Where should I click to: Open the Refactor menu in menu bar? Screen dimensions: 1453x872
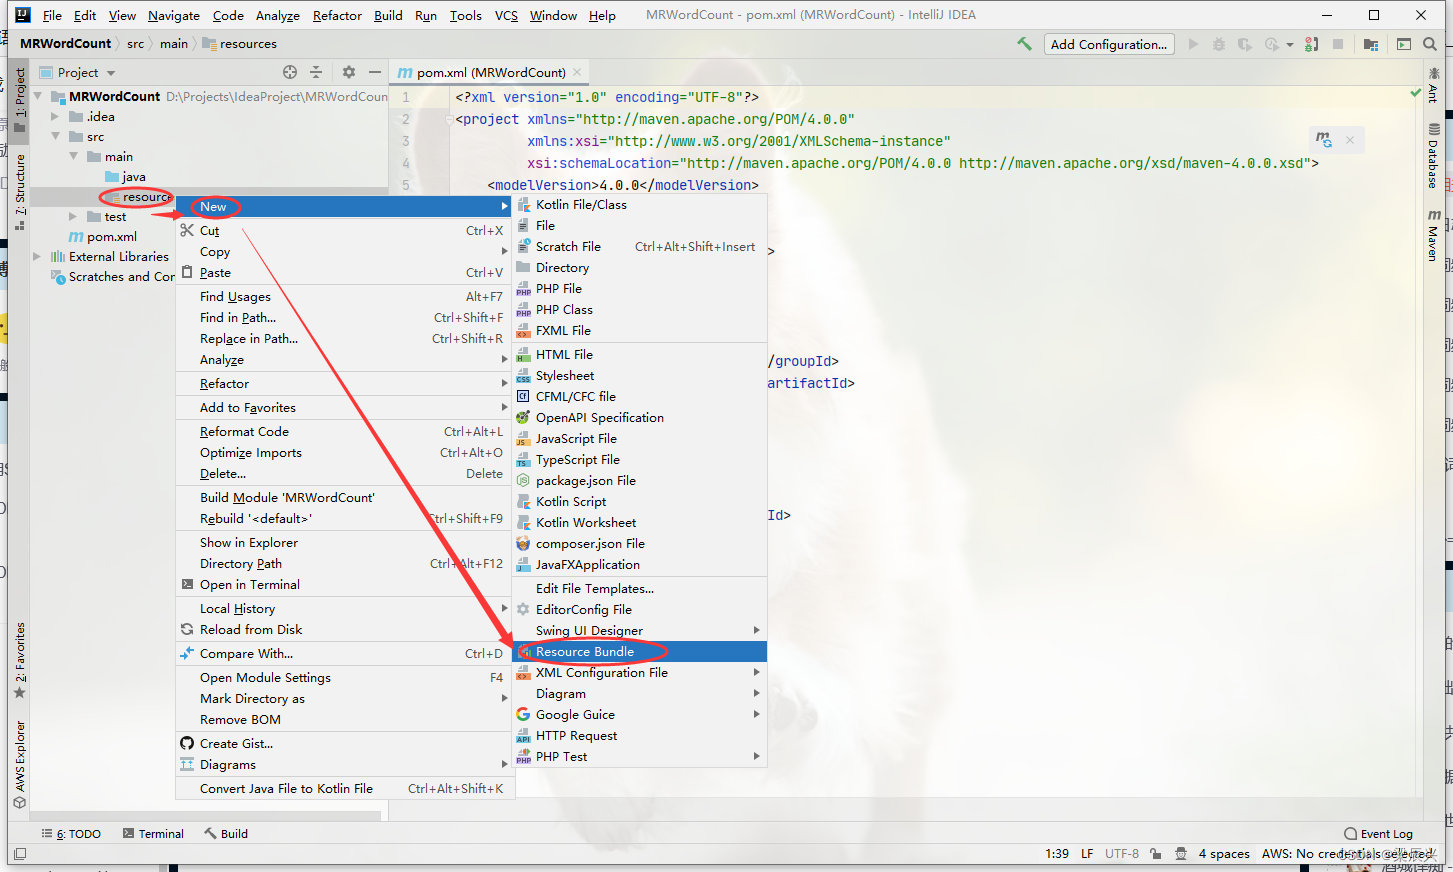pos(337,15)
